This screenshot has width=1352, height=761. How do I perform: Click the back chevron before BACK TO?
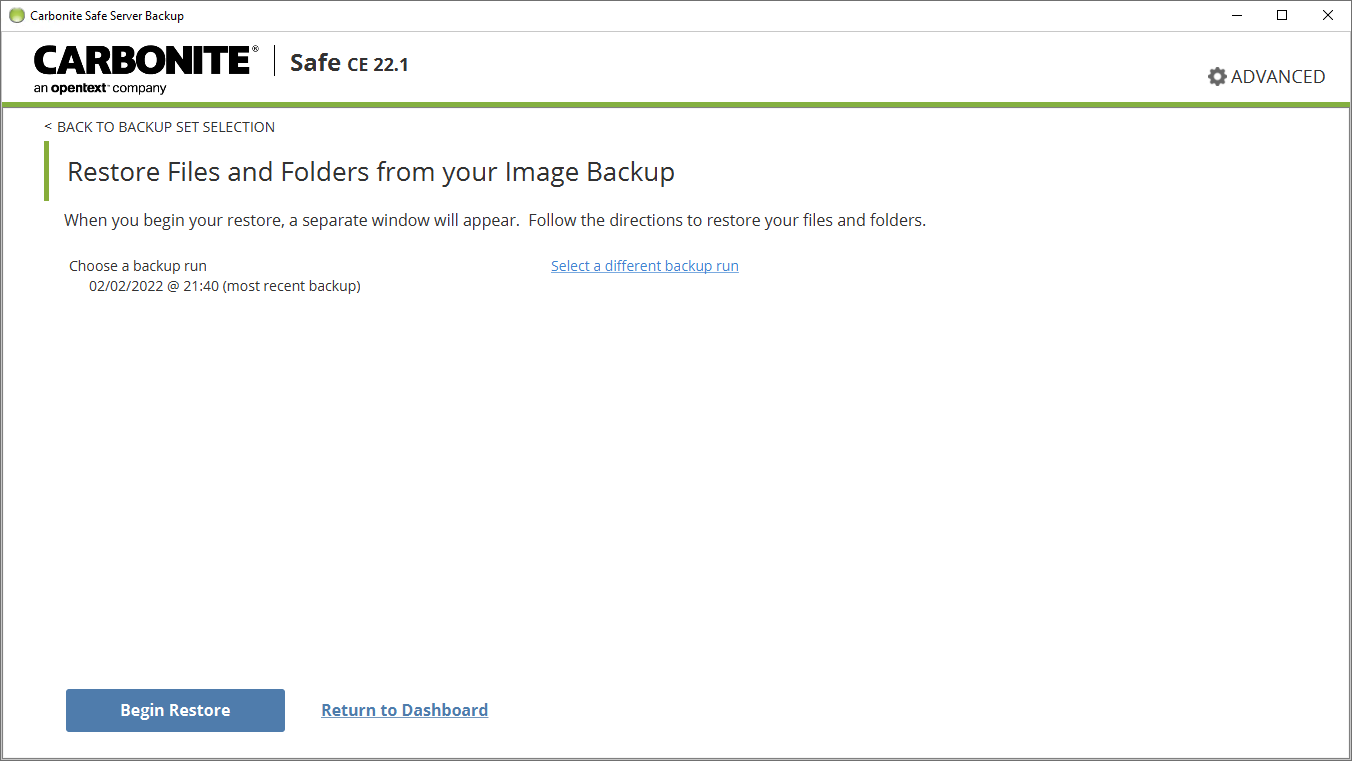tap(48, 127)
